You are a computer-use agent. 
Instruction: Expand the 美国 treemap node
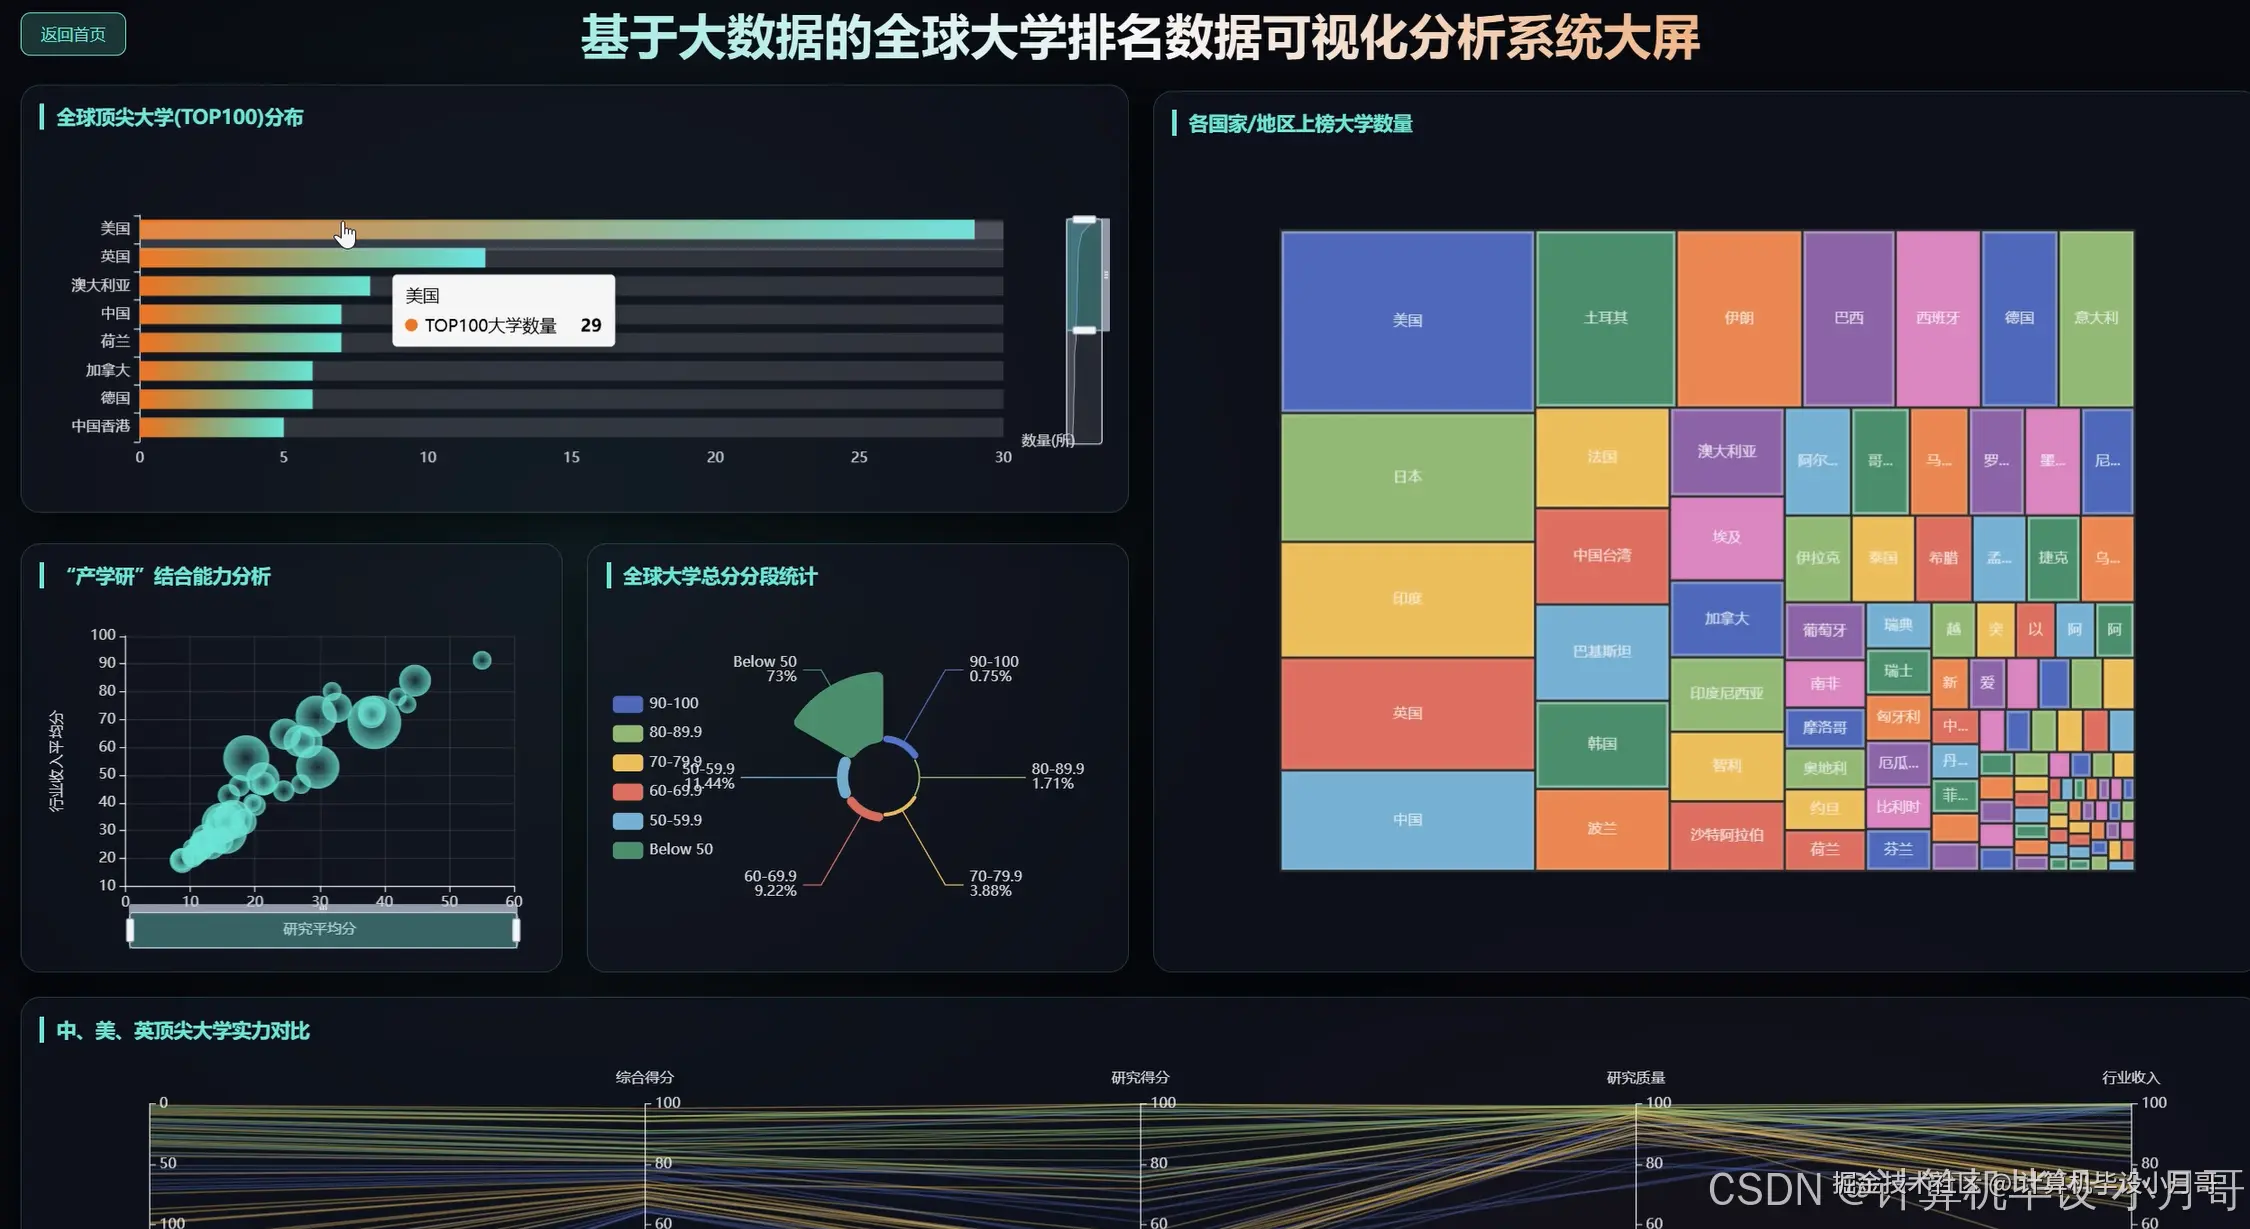point(1406,319)
